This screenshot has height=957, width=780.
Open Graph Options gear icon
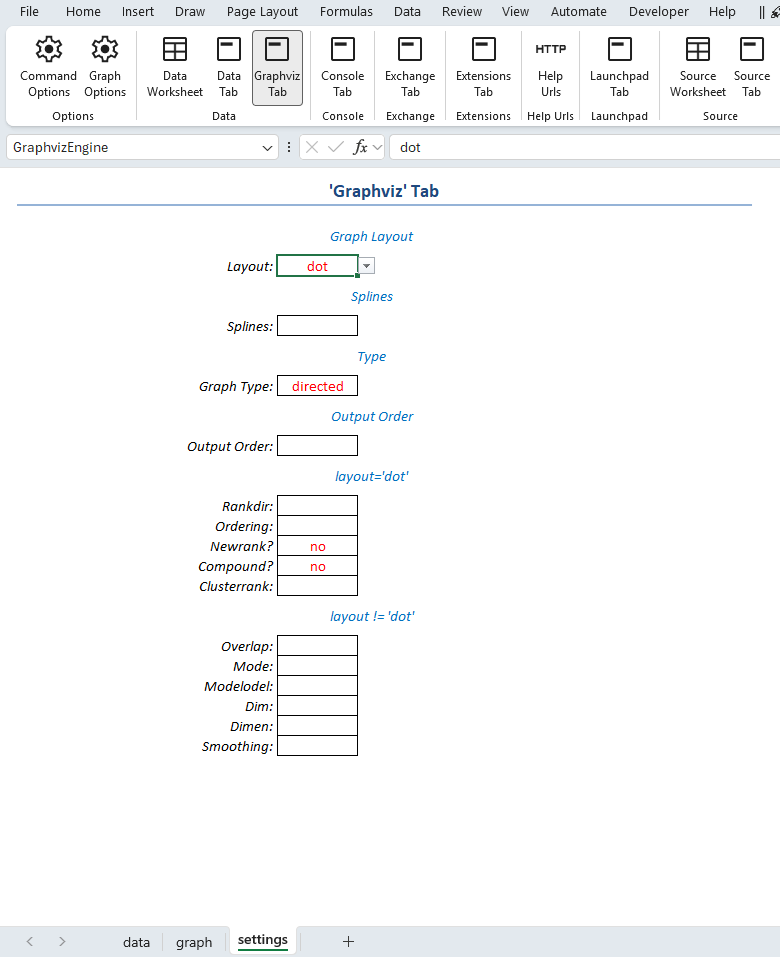pyautogui.click(x=105, y=67)
